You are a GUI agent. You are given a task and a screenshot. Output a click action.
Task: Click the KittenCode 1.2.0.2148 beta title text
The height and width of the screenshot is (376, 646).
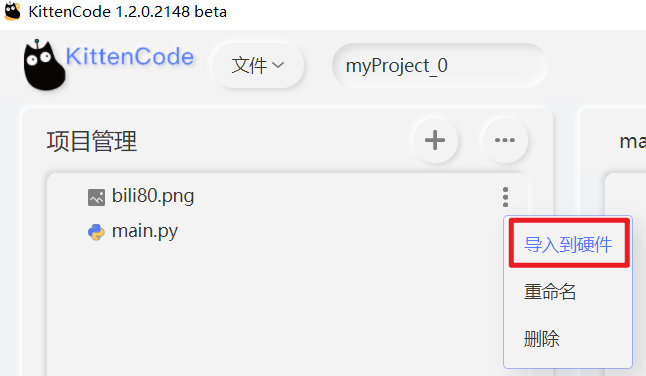click(x=128, y=12)
